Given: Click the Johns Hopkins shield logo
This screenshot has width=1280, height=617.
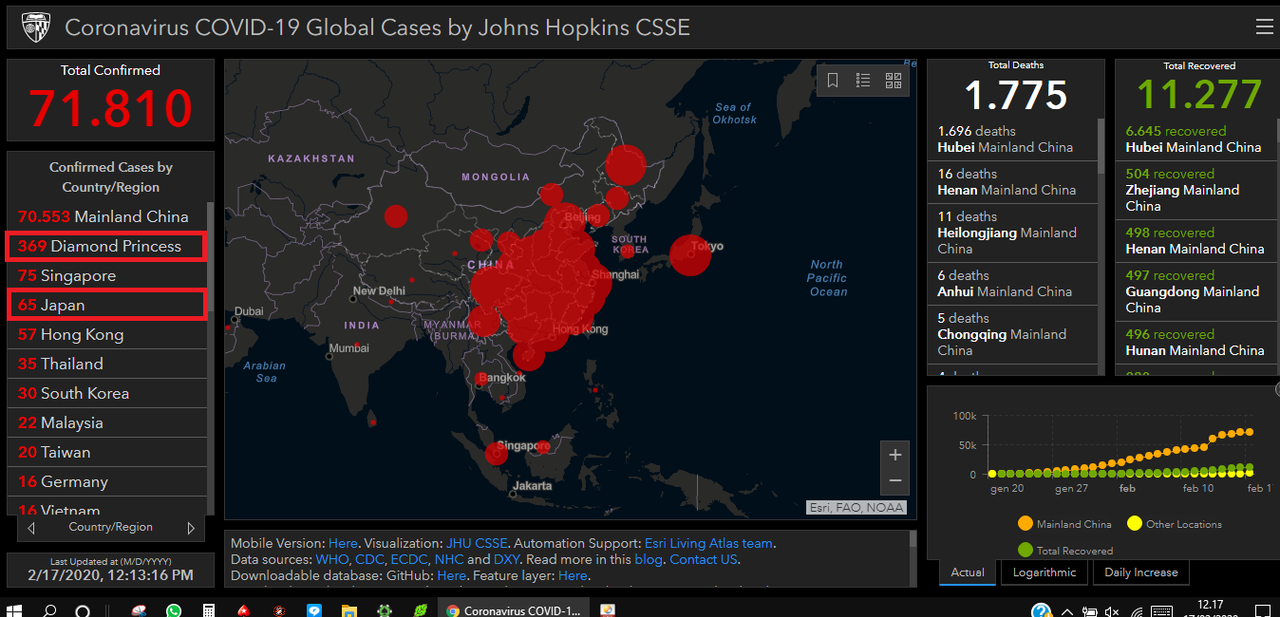Looking at the screenshot, I should 35,27.
